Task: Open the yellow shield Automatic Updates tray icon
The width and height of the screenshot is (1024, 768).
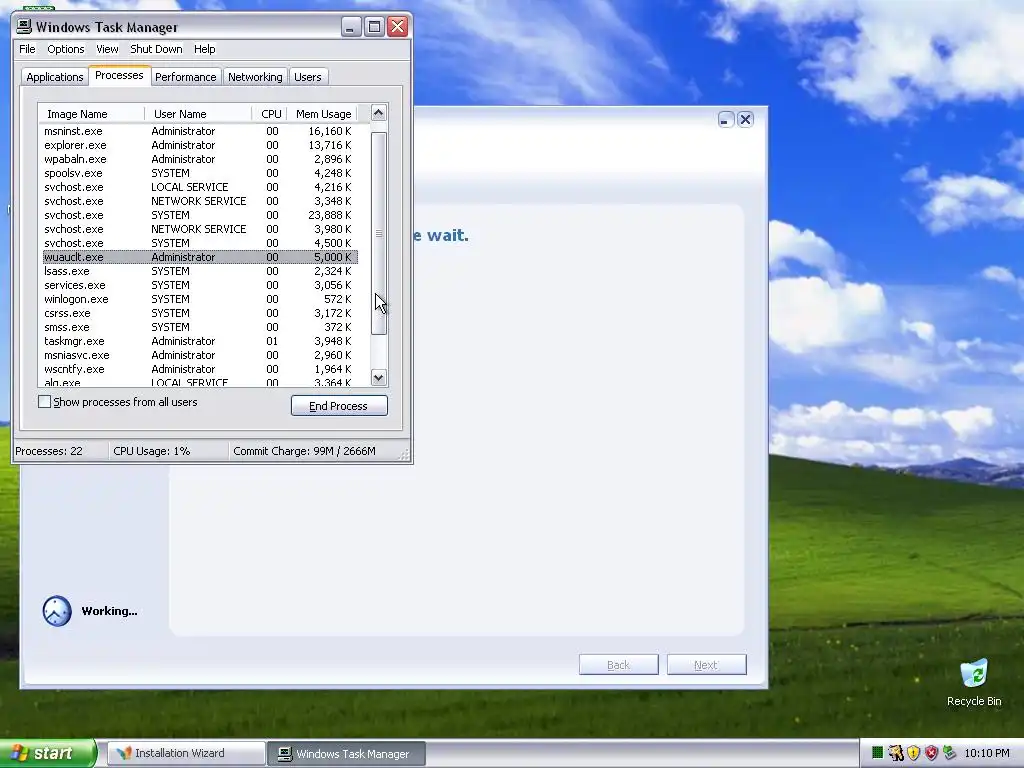Action: 913,753
